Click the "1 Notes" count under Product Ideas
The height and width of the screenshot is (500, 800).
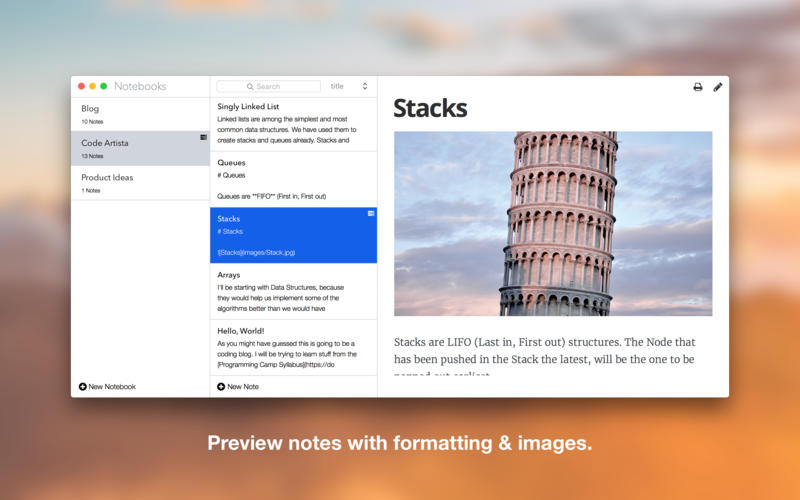pos(91,191)
